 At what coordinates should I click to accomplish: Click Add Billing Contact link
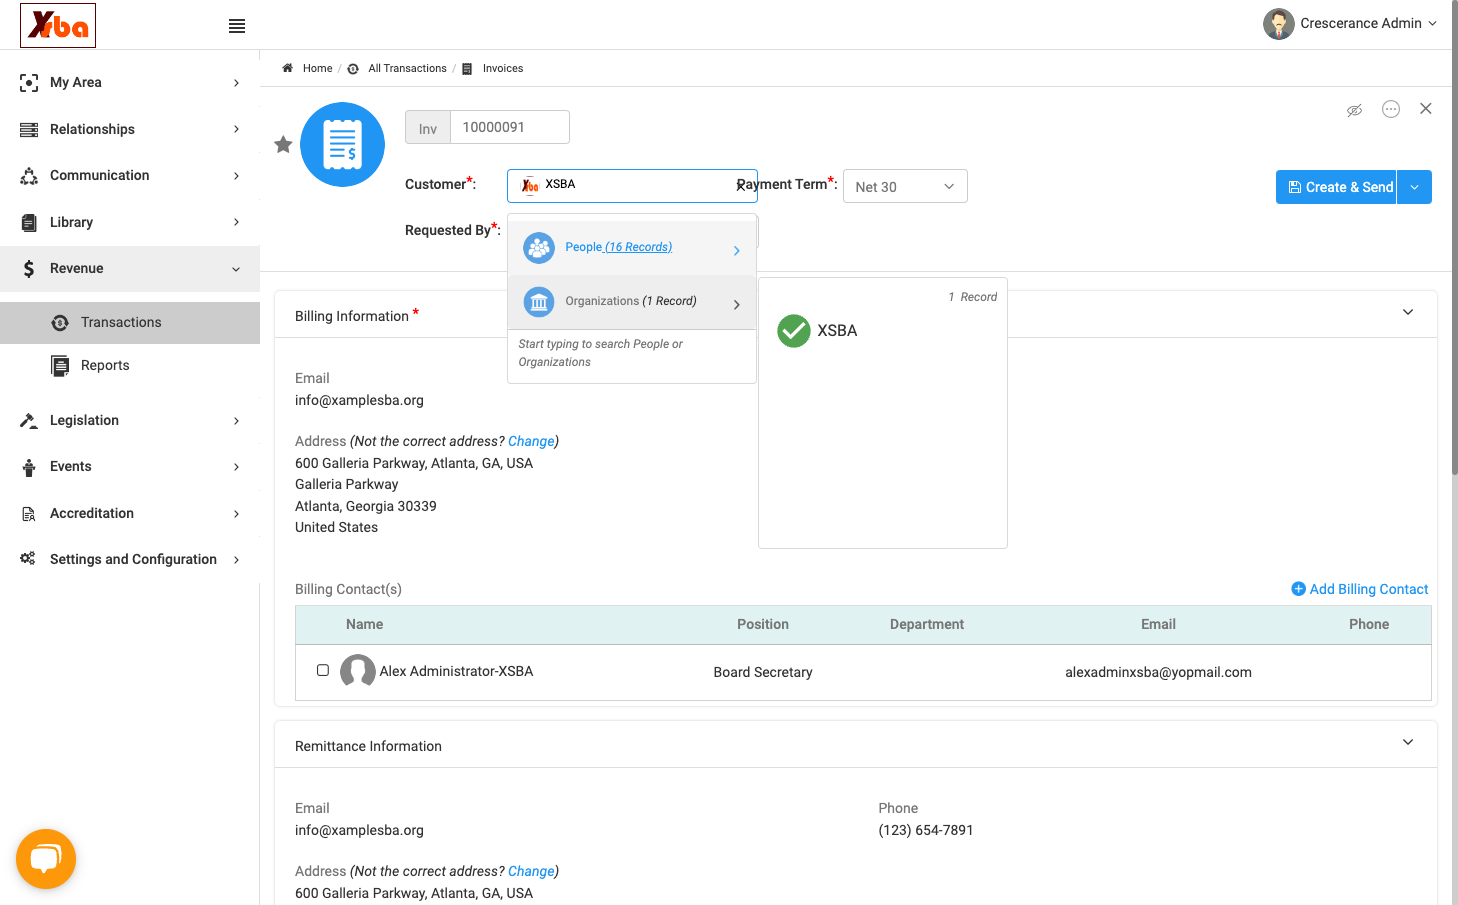tap(1360, 589)
